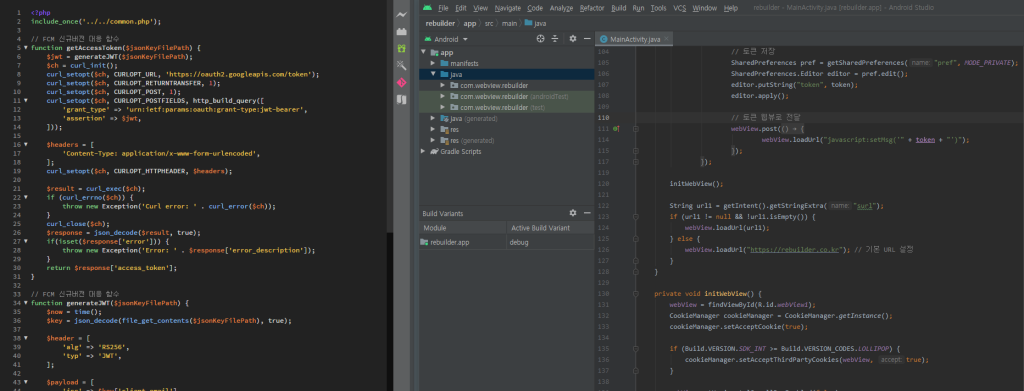Viewport: 1024px width, 391px height.
Task: Fold the initWebView method at line 130
Action: (635, 294)
